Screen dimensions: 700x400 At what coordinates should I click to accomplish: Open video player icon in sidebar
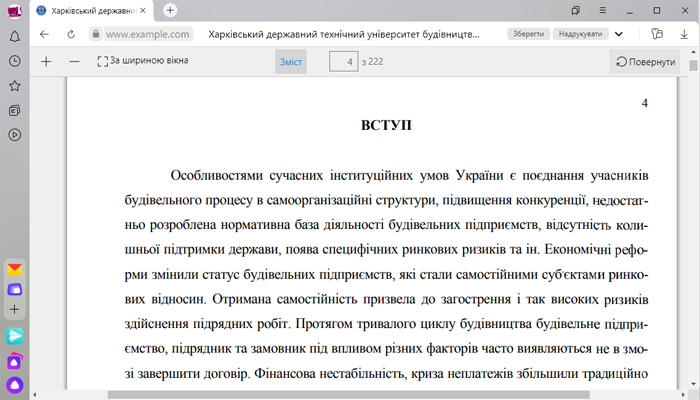pyautogui.click(x=15, y=135)
